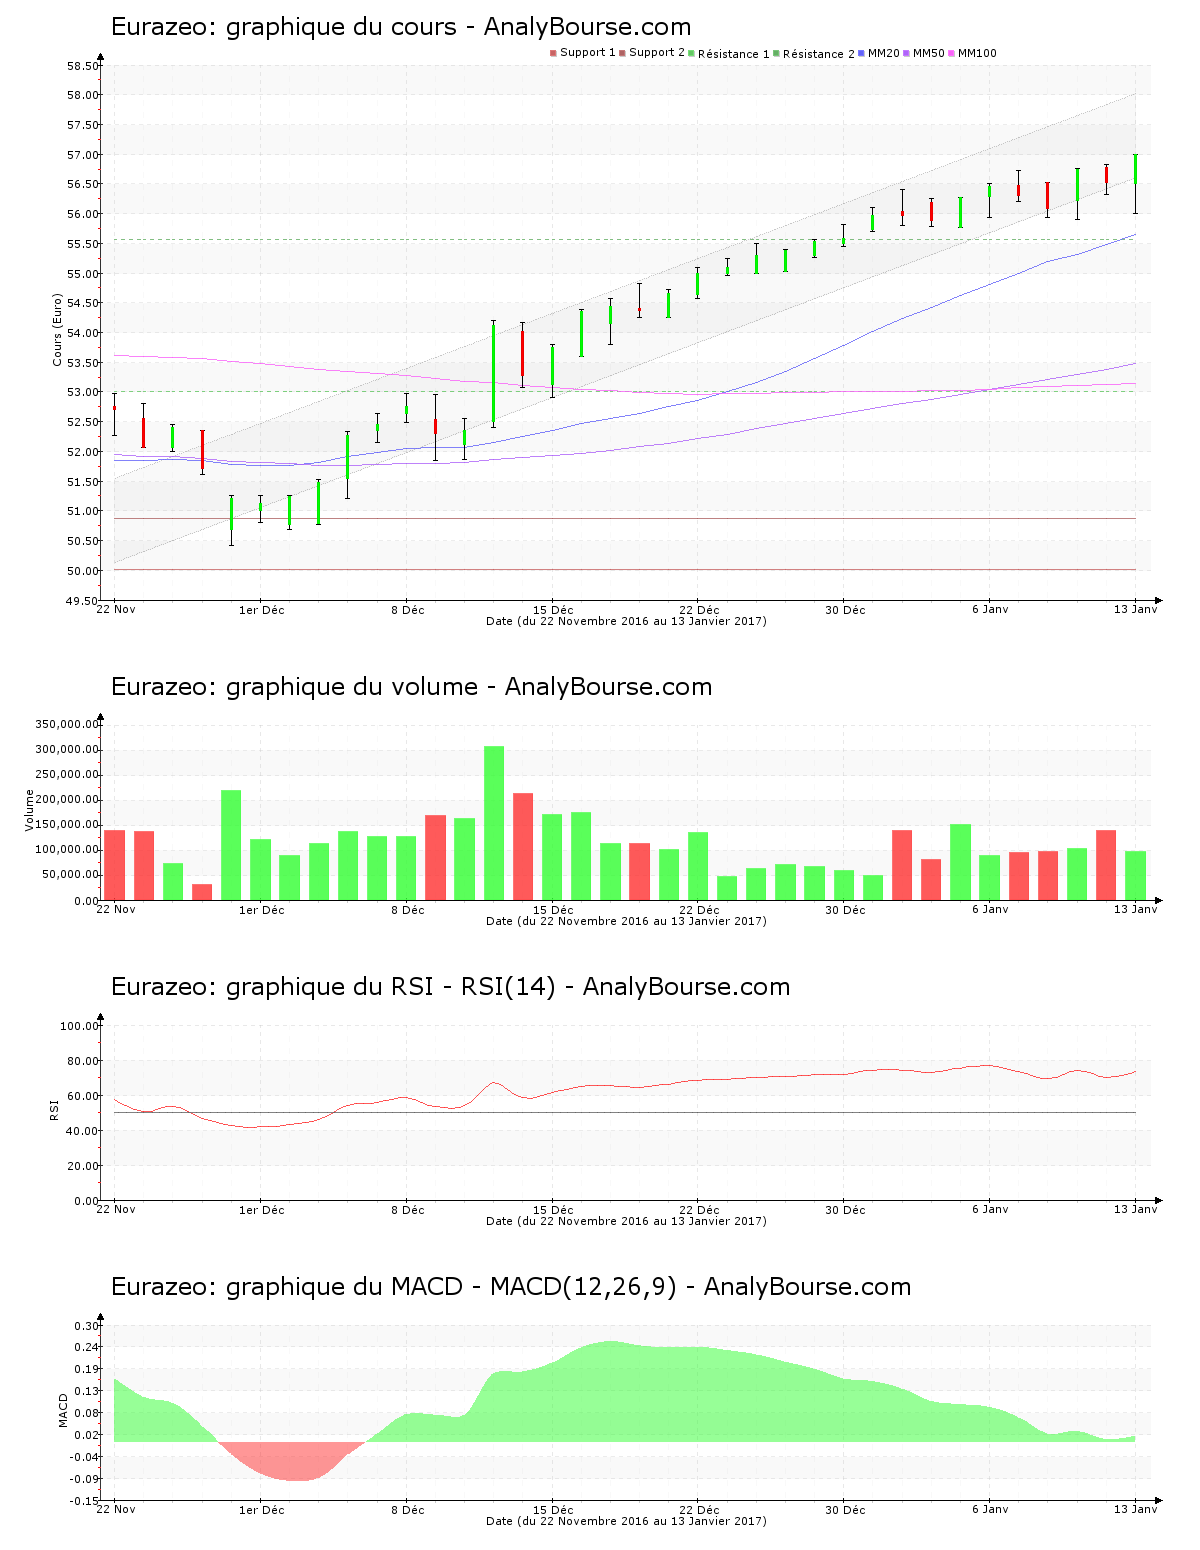Click '13 Janv' label under the price chart
Viewport: 1200px width, 1550px height.
coord(1135,609)
